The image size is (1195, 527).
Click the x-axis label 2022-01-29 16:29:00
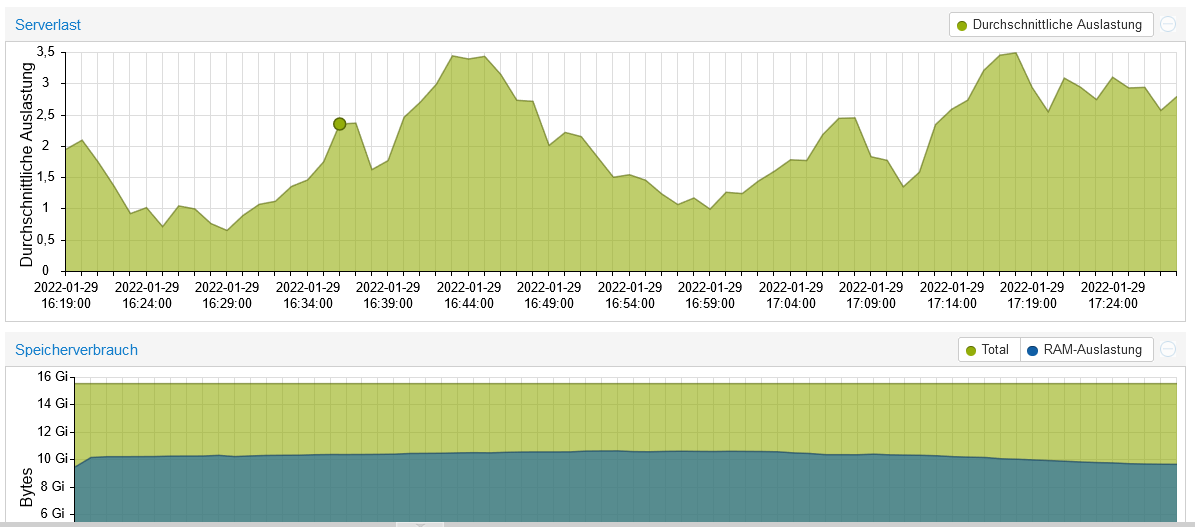point(227,295)
